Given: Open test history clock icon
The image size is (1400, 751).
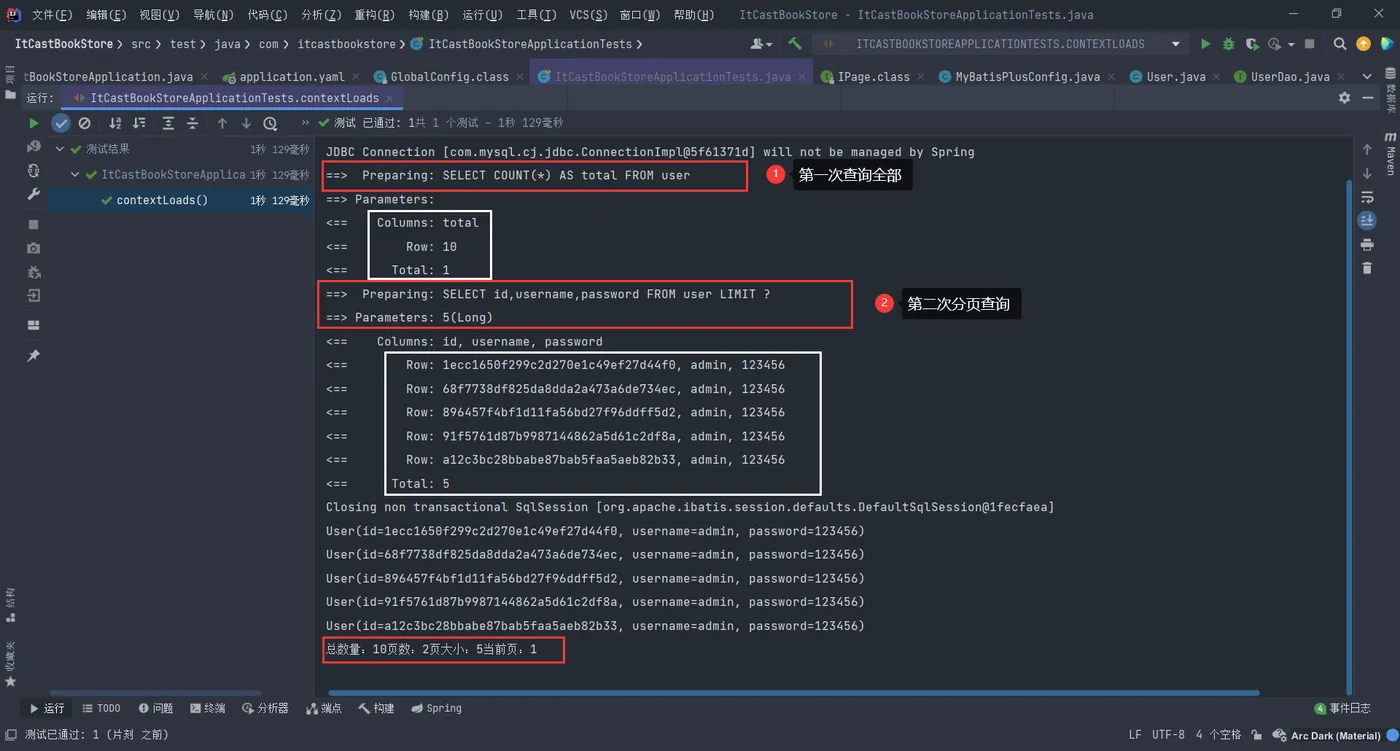Looking at the screenshot, I should pos(270,123).
